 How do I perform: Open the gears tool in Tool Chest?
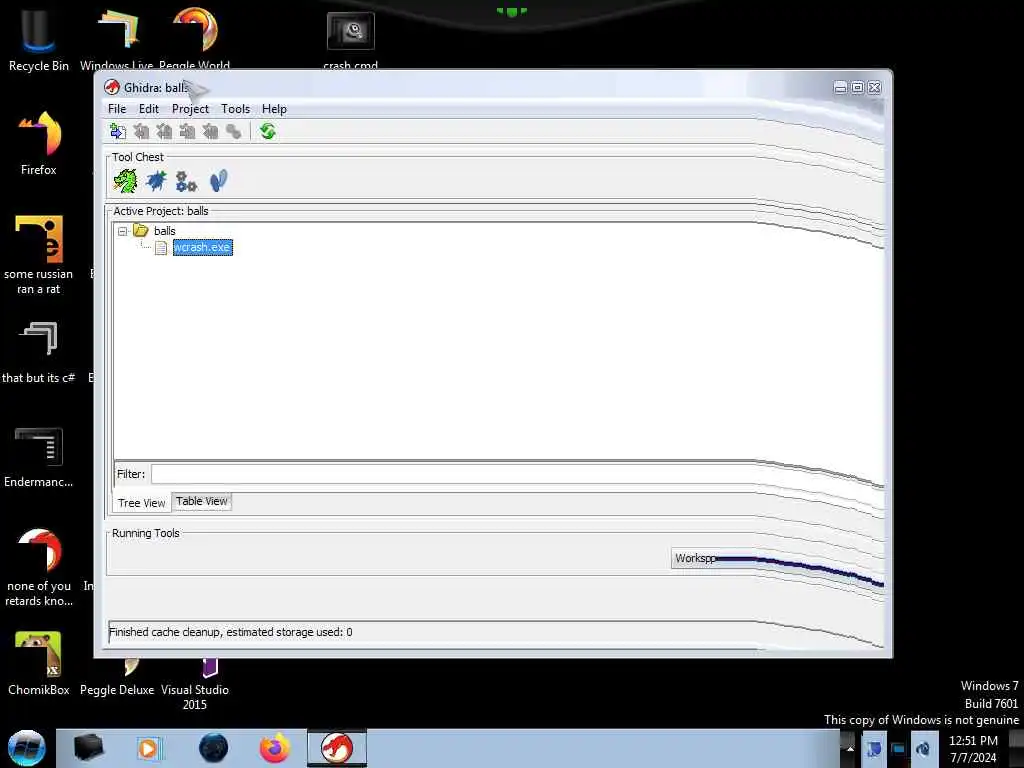coord(186,182)
